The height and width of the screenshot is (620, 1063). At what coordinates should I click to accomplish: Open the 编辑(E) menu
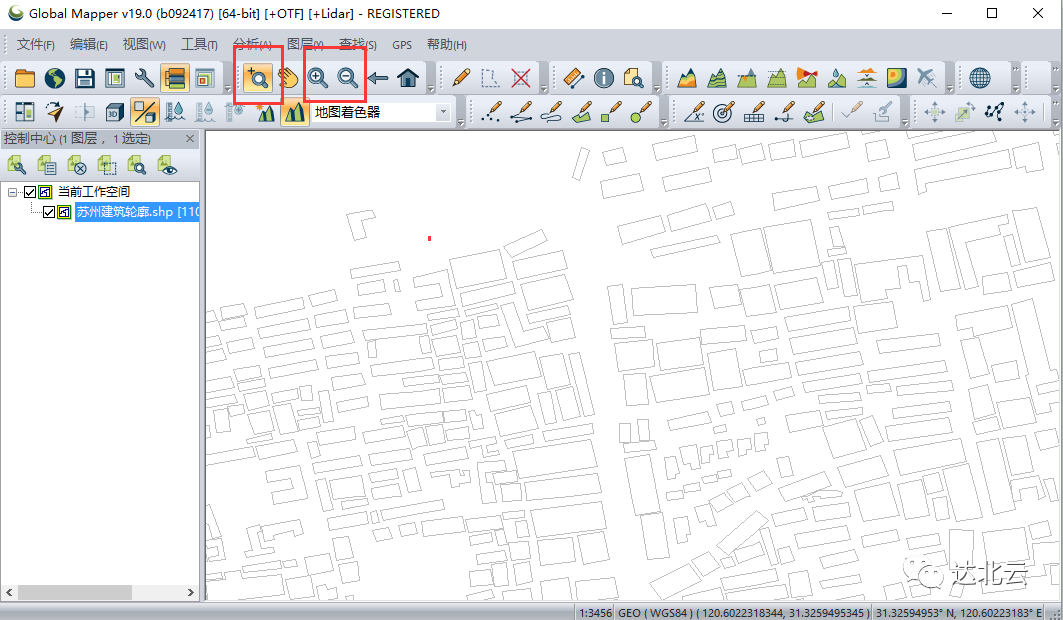point(88,45)
